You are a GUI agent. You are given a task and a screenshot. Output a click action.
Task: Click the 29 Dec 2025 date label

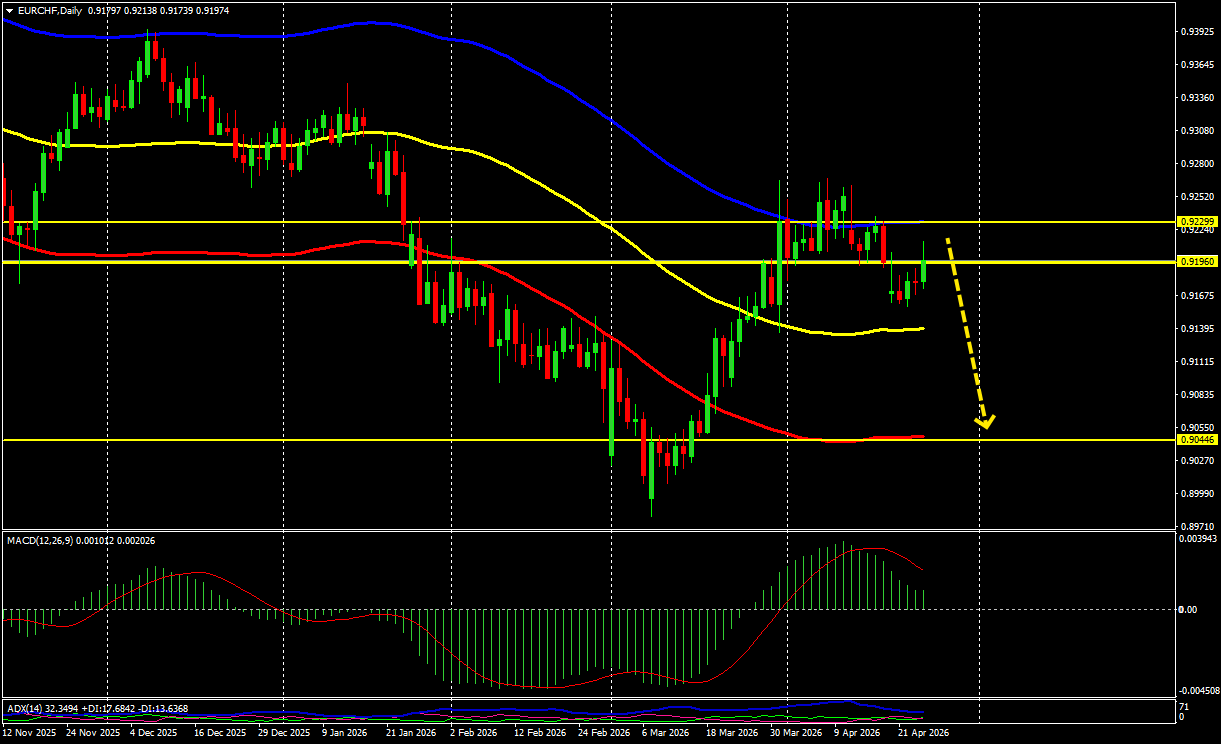pyautogui.click(x=283, y=732)
